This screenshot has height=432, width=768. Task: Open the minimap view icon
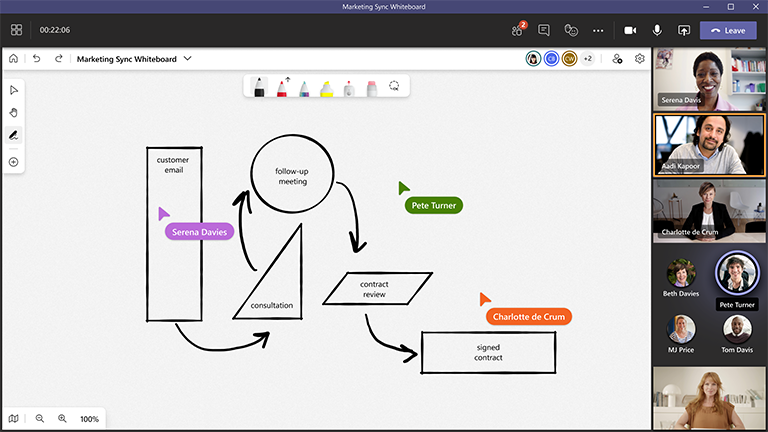tap(13, 419)
